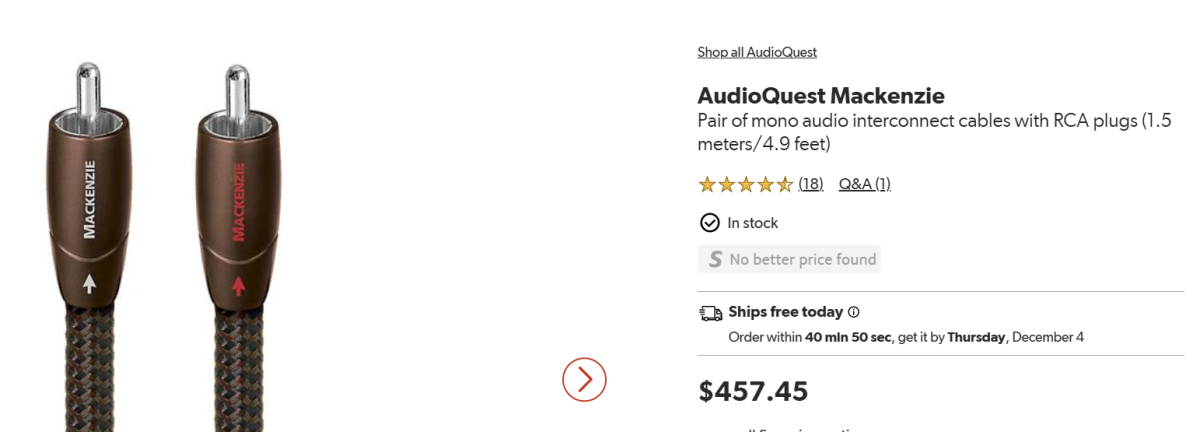Click the Ships free today text
1200x432 pixels.
[785, 312]
